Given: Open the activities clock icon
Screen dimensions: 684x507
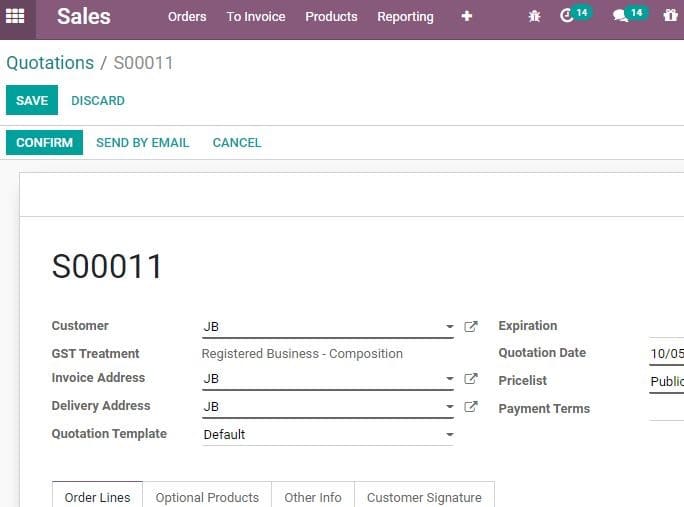Looking at the screenshot, I should click(568, 16).
